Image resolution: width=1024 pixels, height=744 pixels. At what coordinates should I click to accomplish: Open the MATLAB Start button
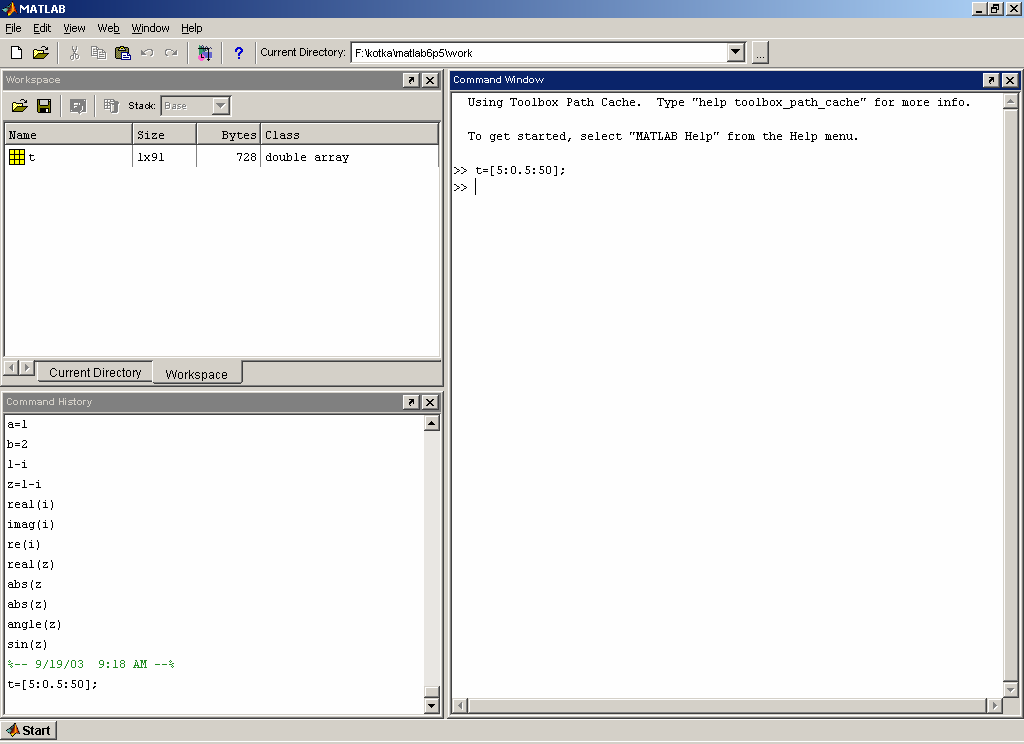click(29, 730)
